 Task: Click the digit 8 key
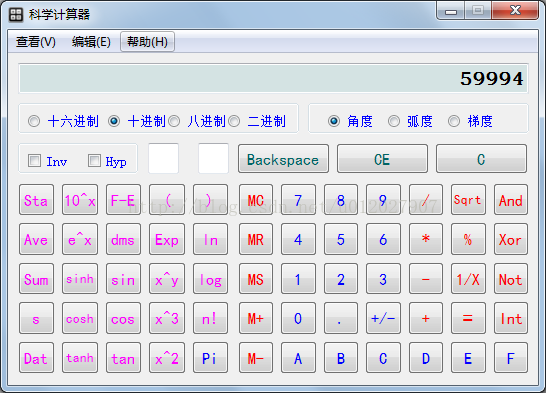(341, 200)
